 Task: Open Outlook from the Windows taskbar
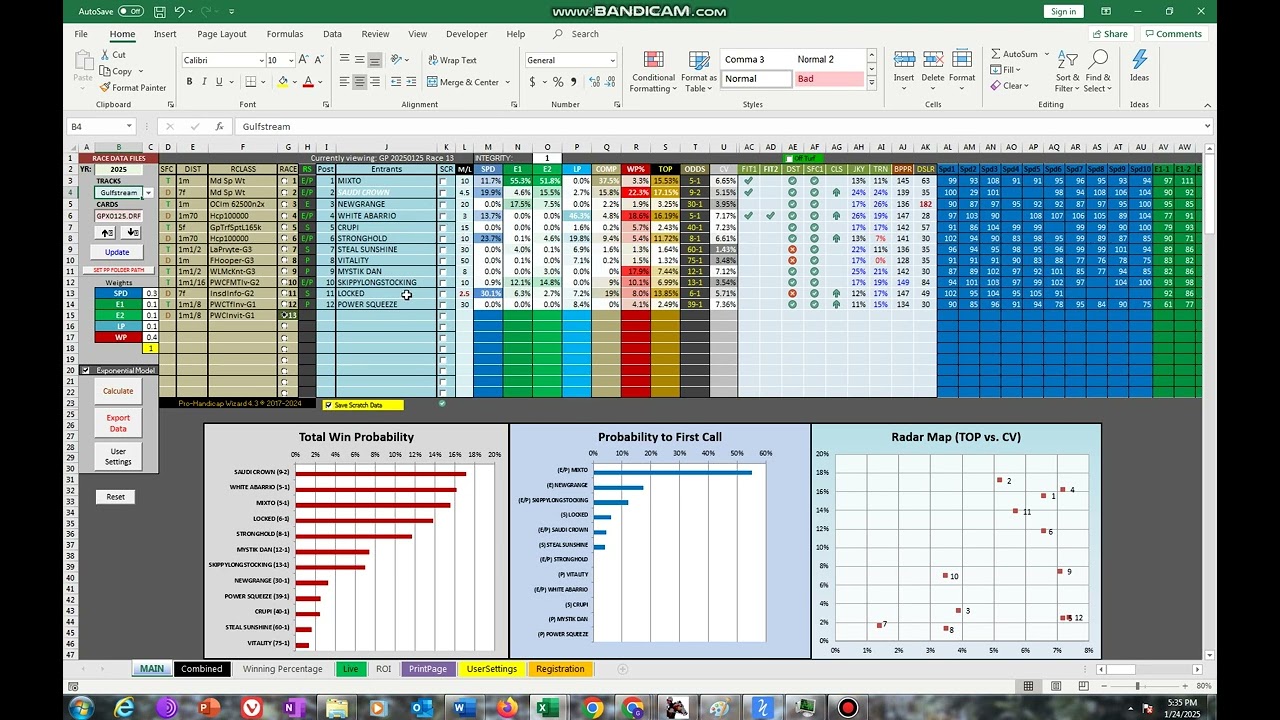421,708
